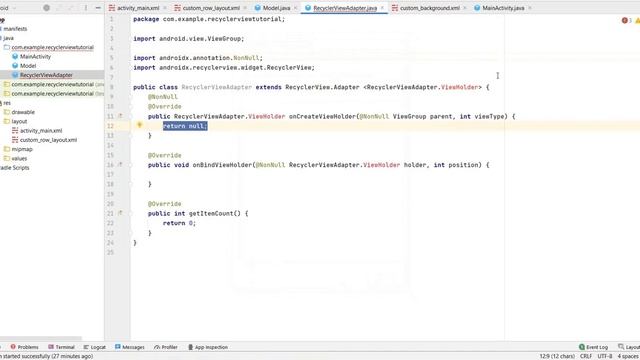This screenshot has width=640, height=360.
Task: Close the Model.java tab
Action: point(296,8)
